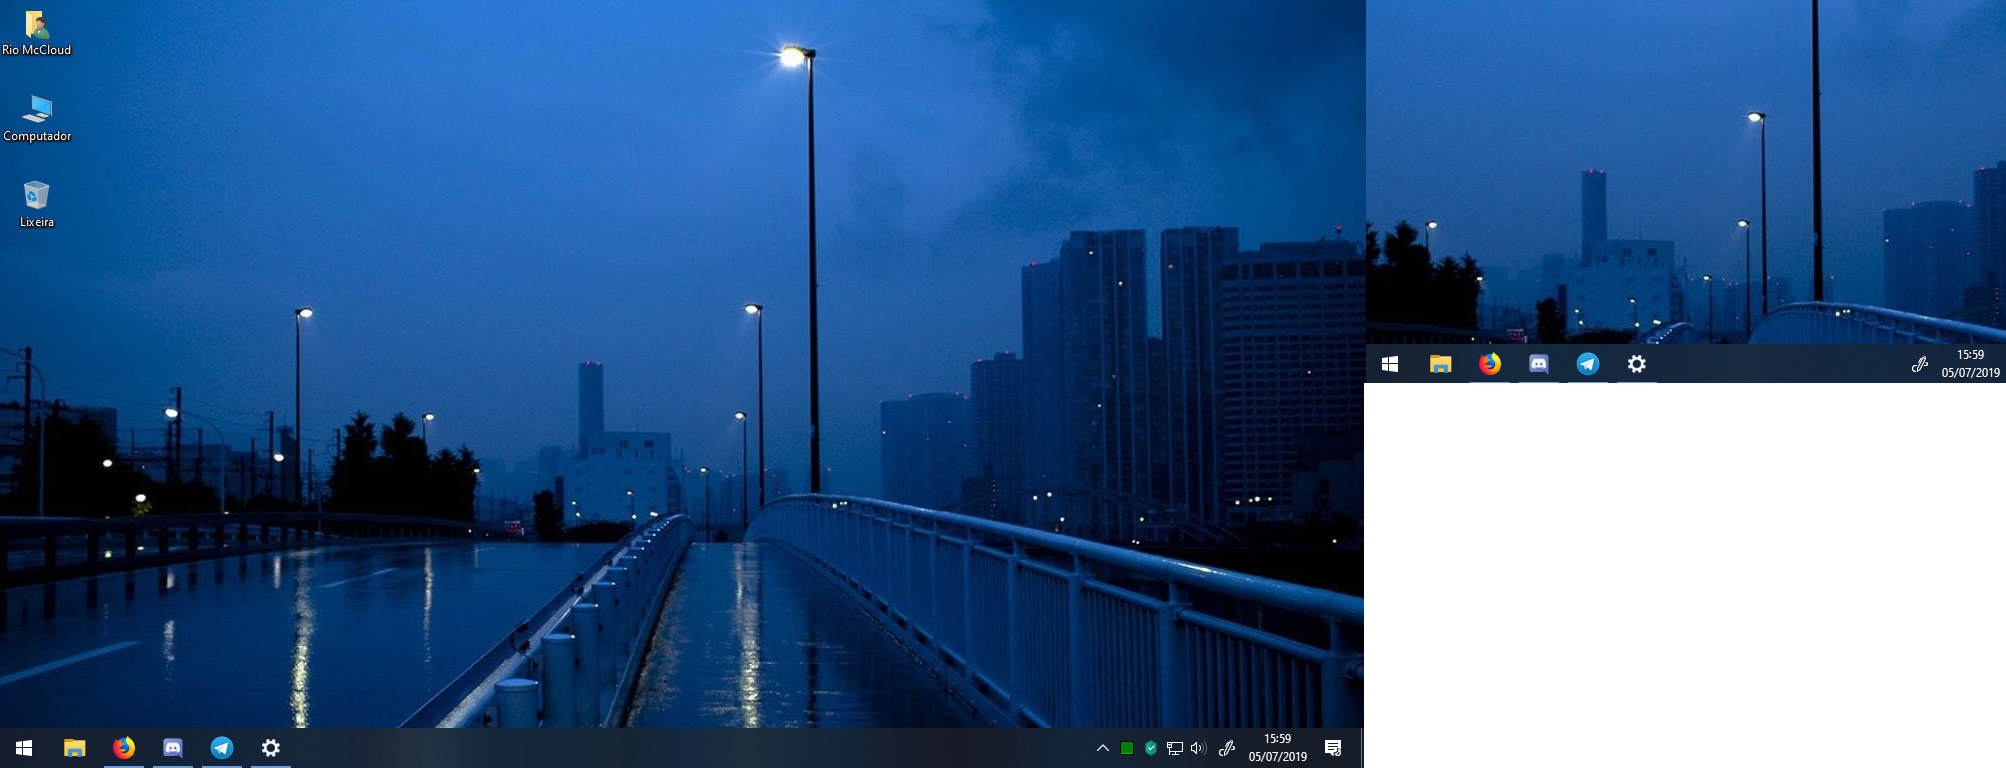Open the network status tray icon
Viewport: 2006px width, 768px height.
point(1175,748)
